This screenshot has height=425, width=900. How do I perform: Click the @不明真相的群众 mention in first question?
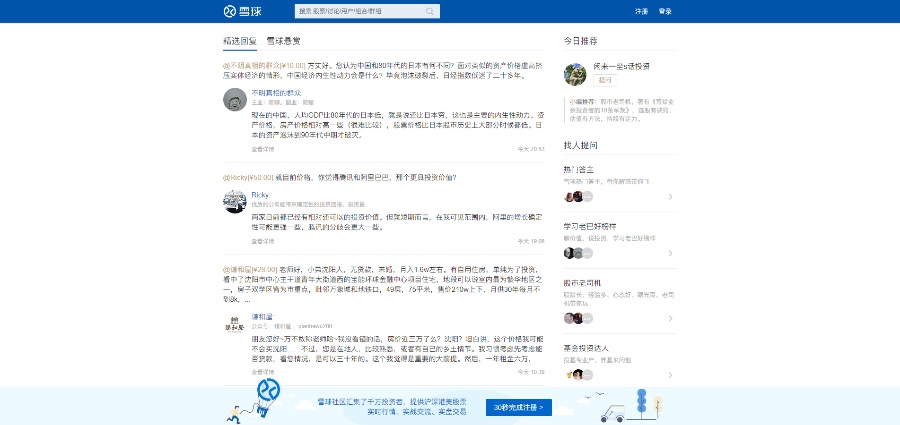pyautogui.click(x=251, y=65)
